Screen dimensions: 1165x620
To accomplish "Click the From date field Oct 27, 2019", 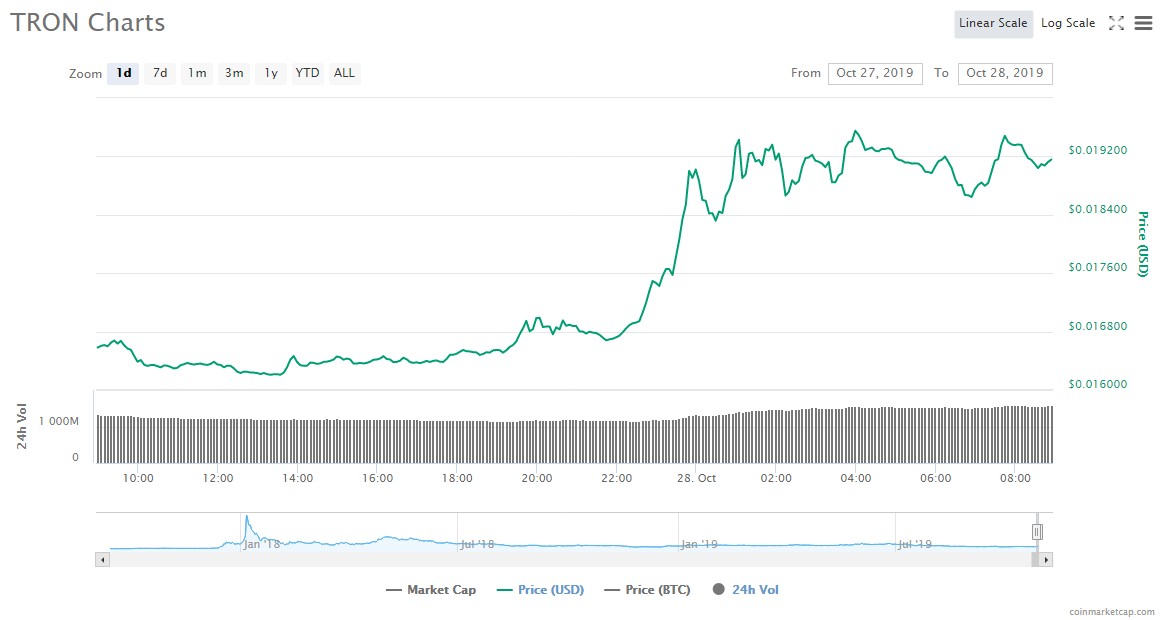I will 875,73.
